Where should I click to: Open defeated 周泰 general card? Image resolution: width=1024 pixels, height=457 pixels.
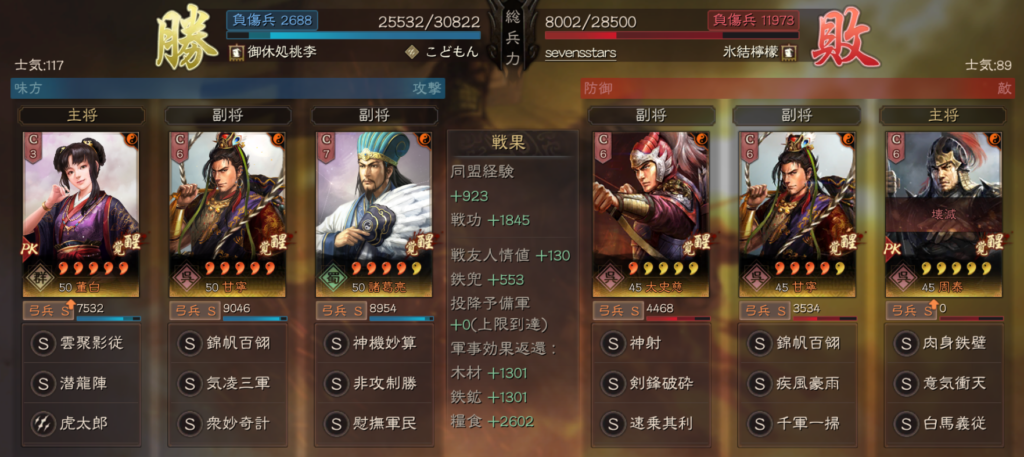point(944,215)
